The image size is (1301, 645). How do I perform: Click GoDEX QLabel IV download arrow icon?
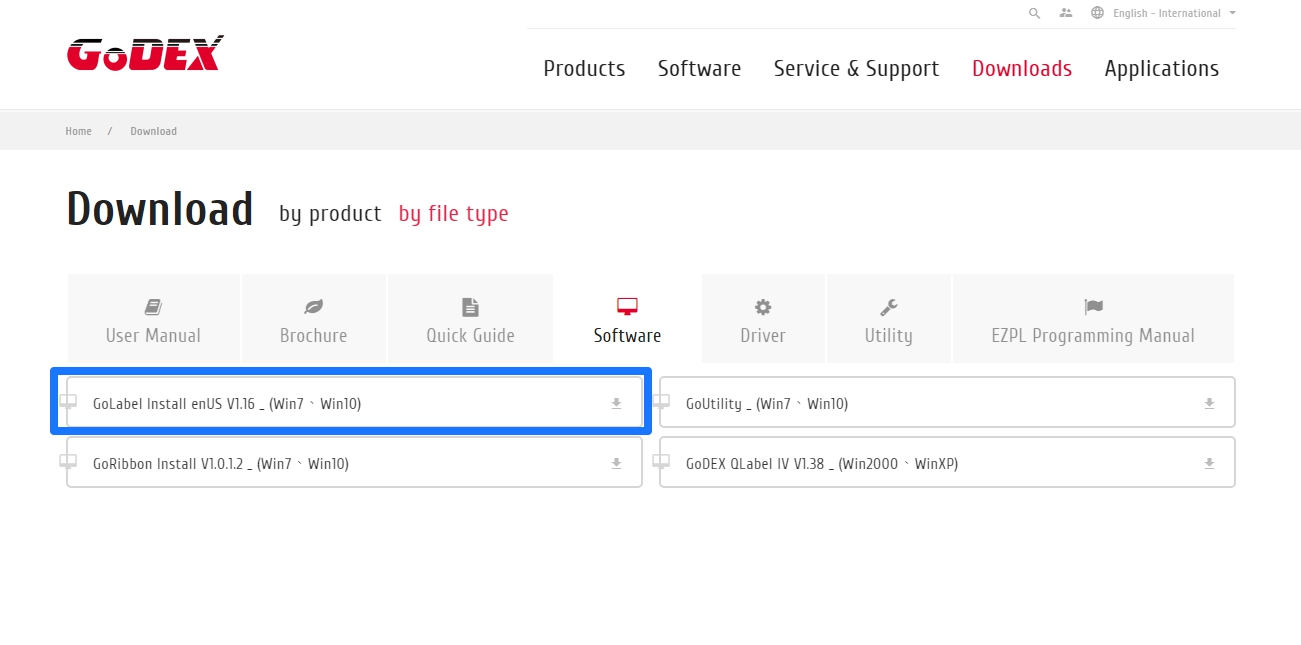click(1209, 464)
